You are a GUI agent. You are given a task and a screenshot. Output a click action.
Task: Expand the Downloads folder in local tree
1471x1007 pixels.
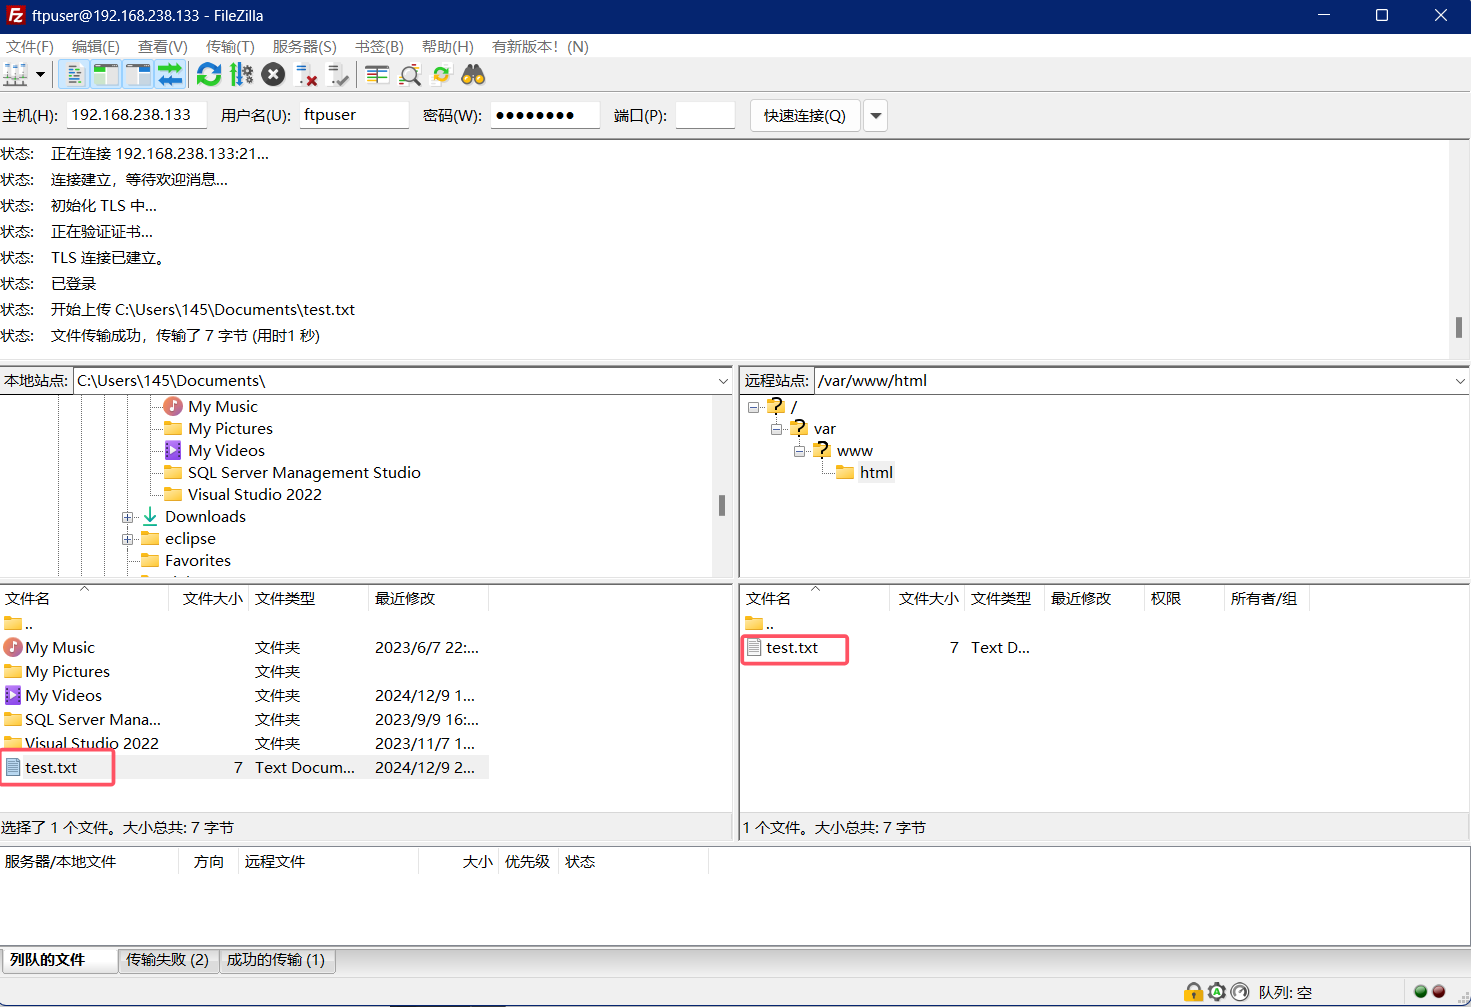[x=128, y=517]
